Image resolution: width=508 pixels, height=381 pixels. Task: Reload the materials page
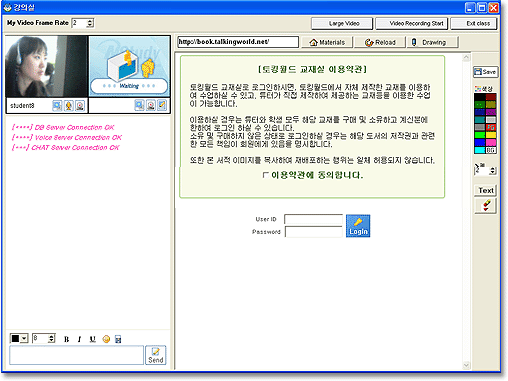(380, 42)
